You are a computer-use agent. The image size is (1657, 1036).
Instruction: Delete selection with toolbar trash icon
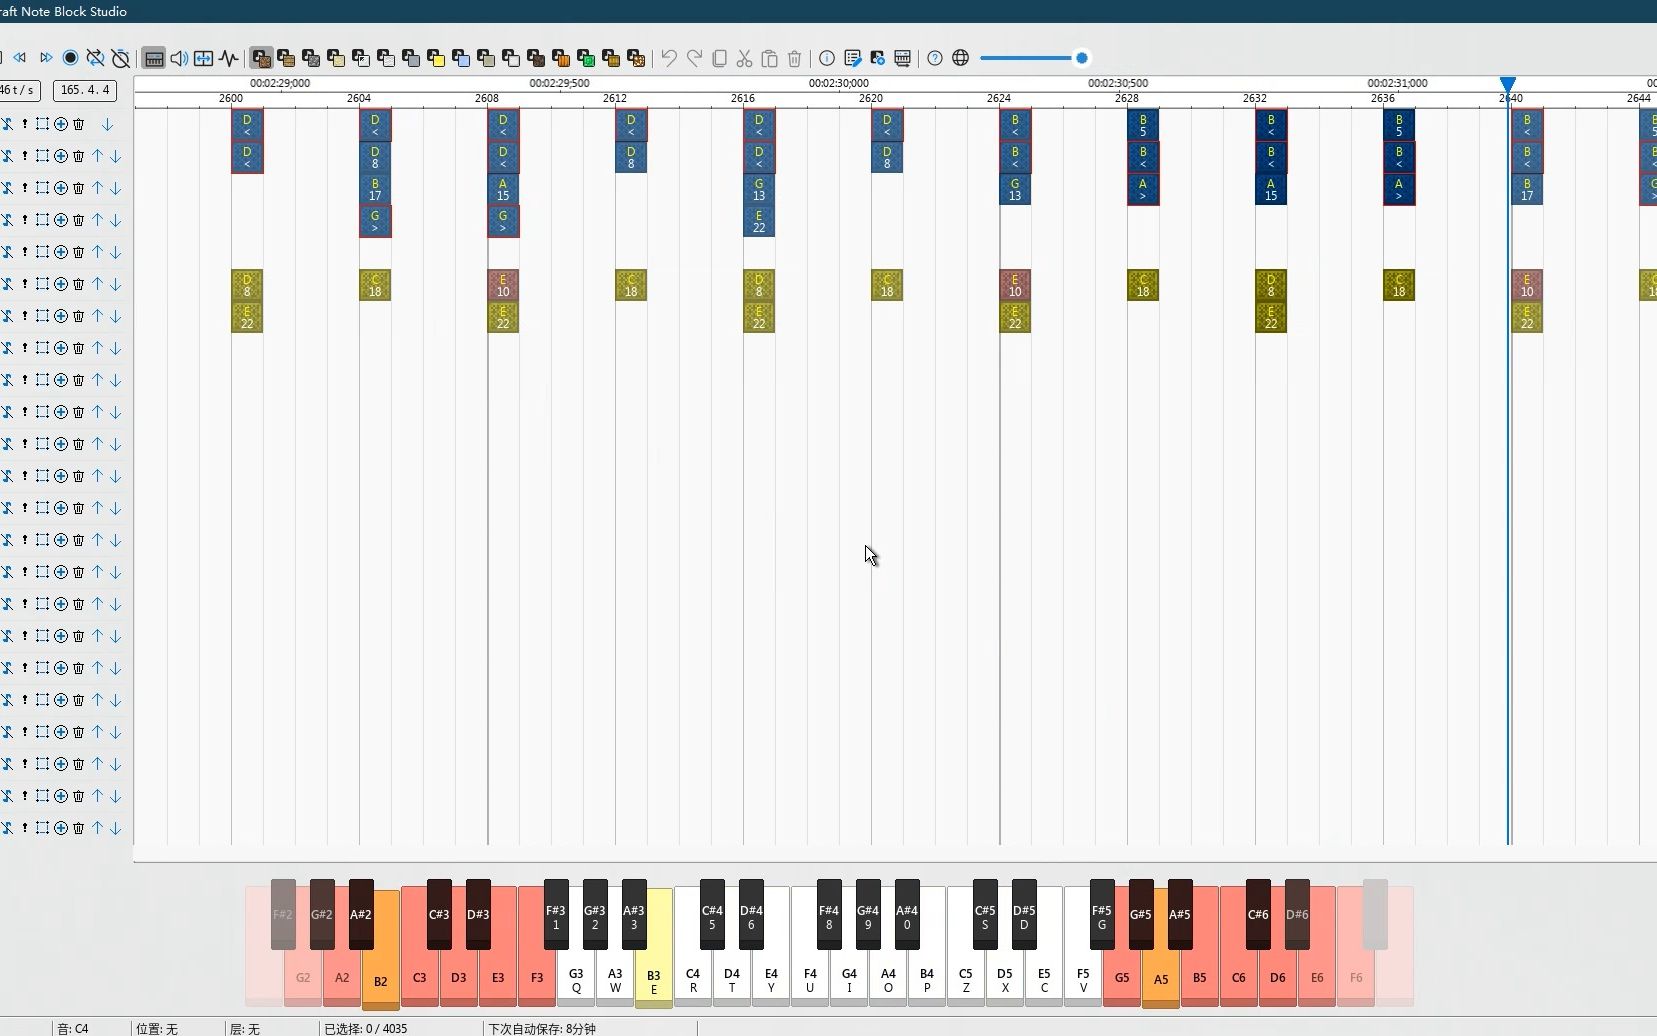click(x=794, y=58)
